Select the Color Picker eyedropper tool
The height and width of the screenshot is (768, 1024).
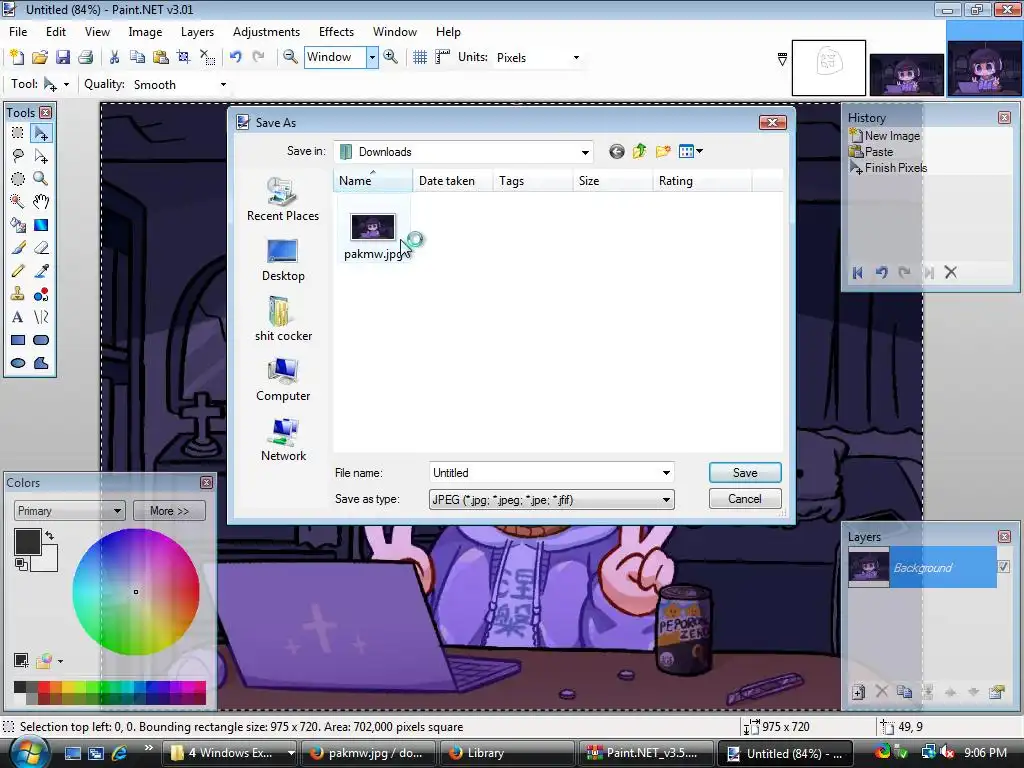41,271
